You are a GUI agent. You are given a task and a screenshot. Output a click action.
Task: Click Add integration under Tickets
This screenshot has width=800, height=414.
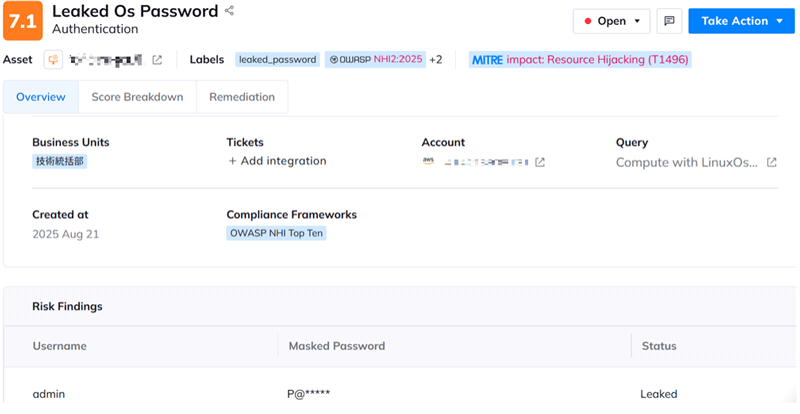point(276,161)
